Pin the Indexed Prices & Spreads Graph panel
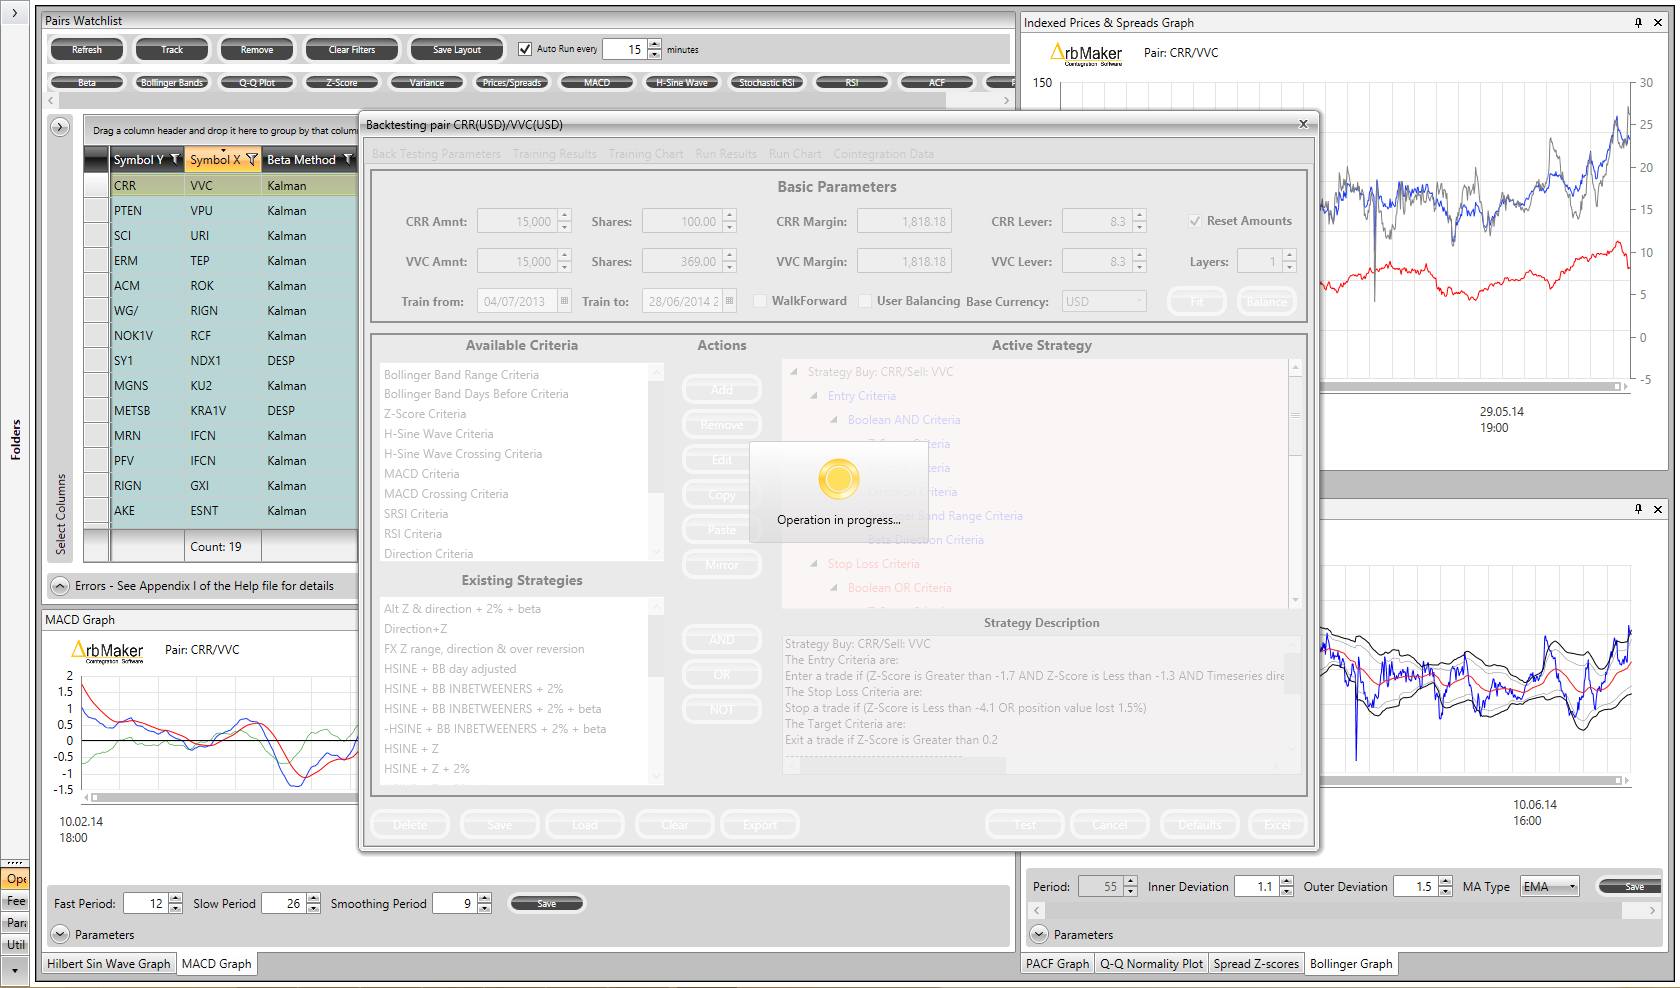Viewport: 1680px width, 988px height. pos(1638,22)
